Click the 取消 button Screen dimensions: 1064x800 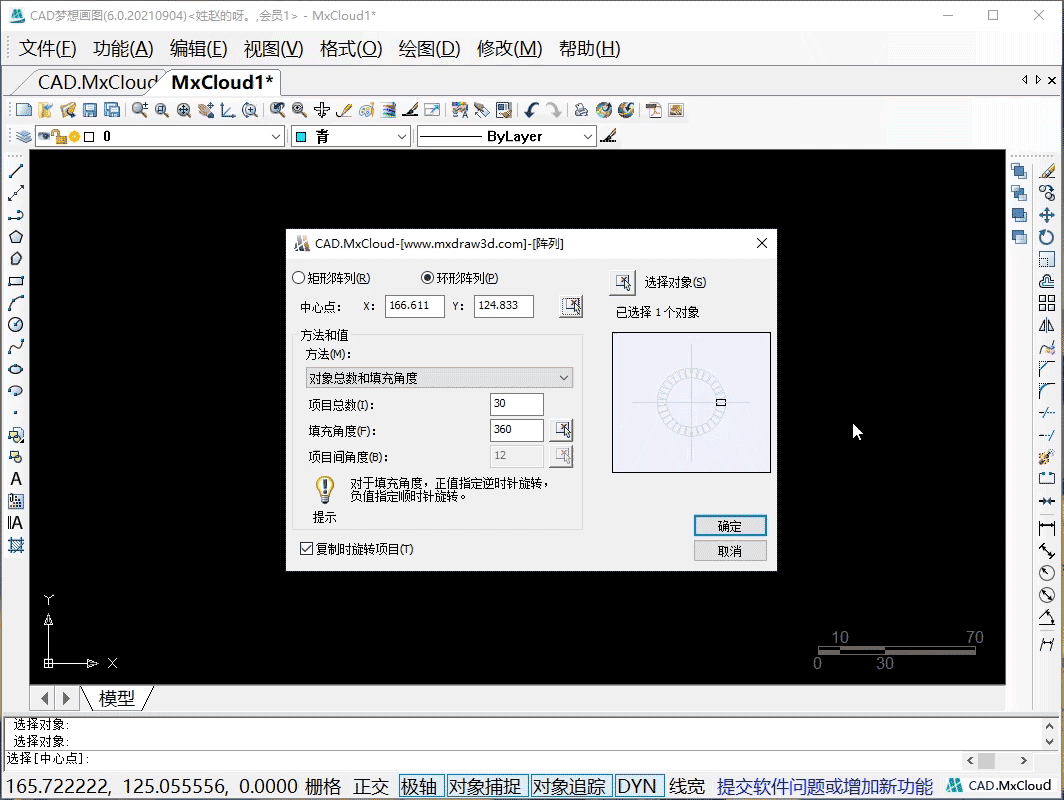pyautogui.click(x=730, y=551)
